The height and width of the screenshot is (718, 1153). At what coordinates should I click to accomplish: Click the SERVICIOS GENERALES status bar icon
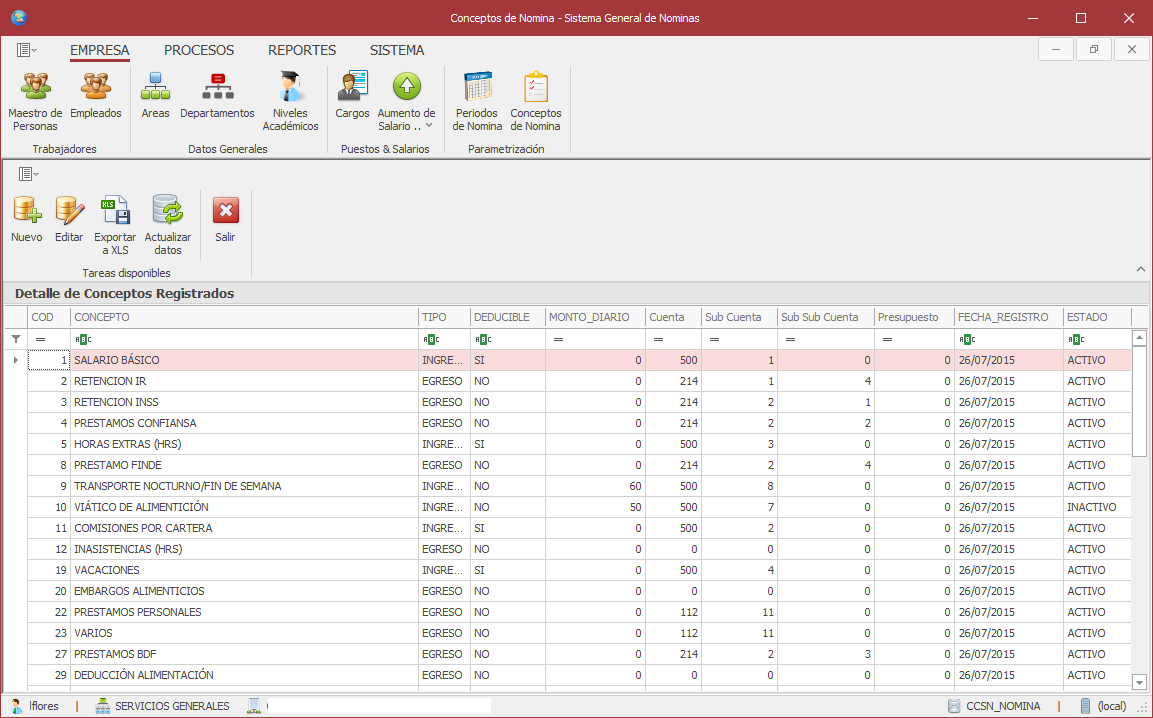[103, 706]
